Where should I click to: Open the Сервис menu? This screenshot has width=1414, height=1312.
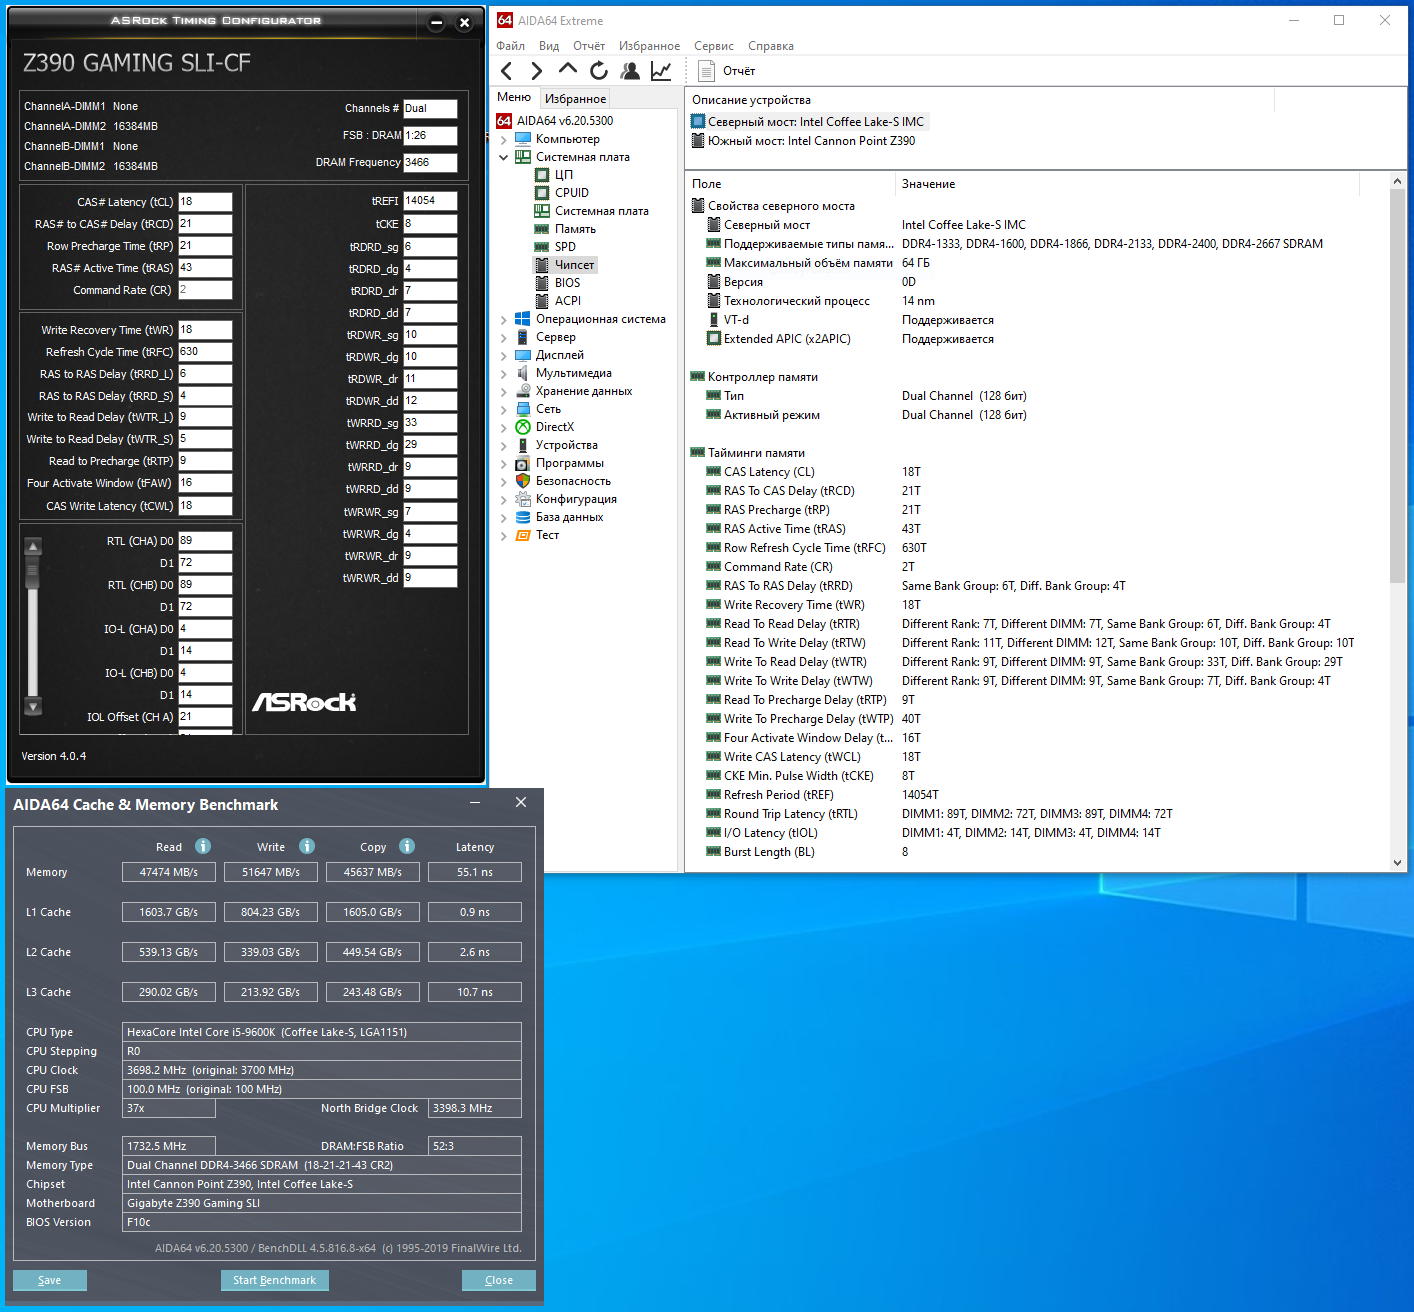tap(714, 46)
